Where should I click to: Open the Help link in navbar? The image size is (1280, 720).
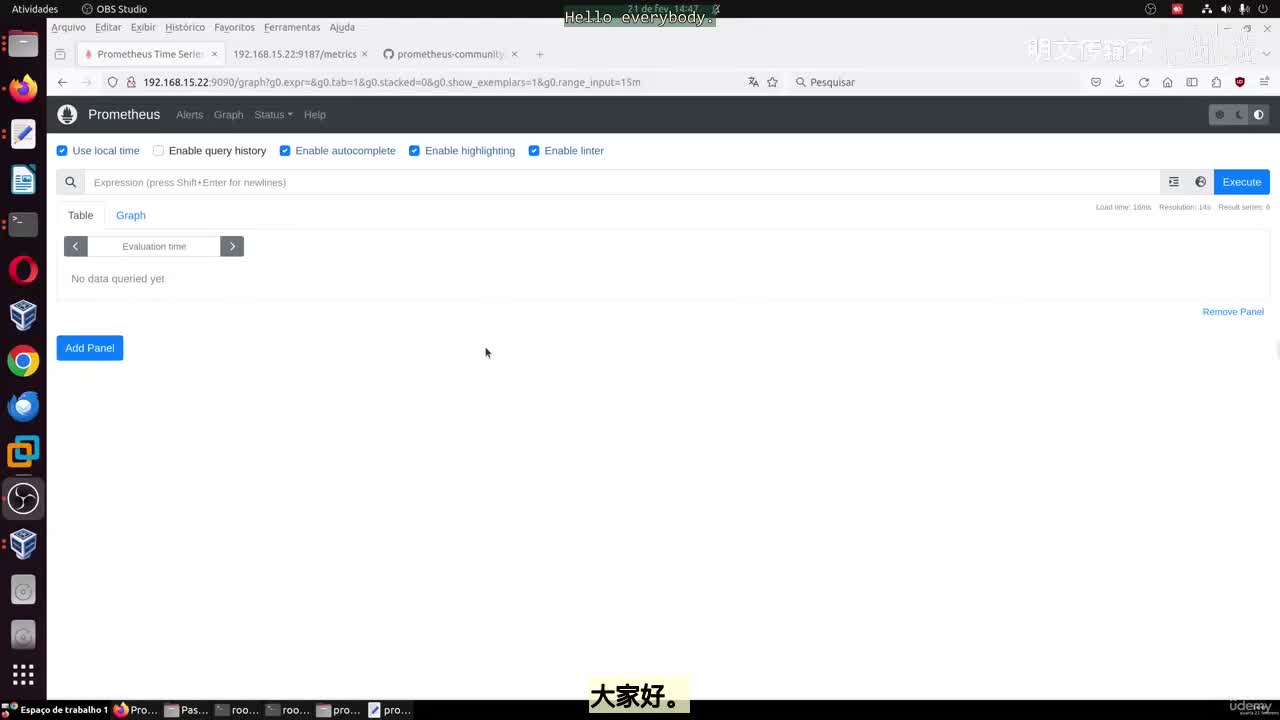[x=315, y=115]
